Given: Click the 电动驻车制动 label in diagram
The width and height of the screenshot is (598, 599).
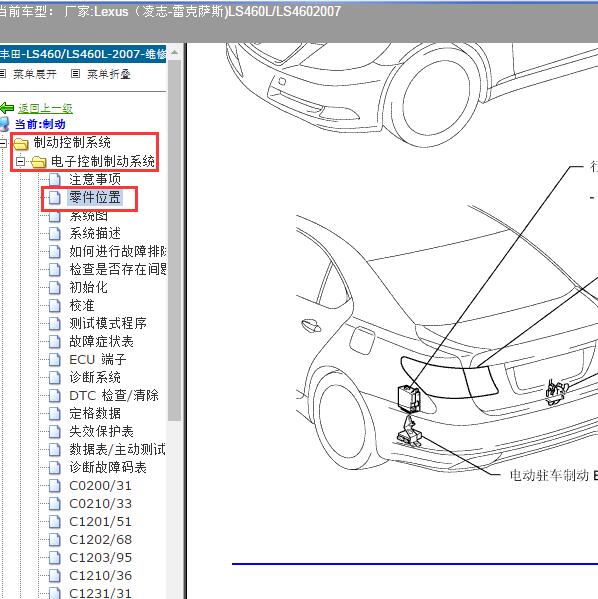Looking at the screenshot, I should [549, 475].
